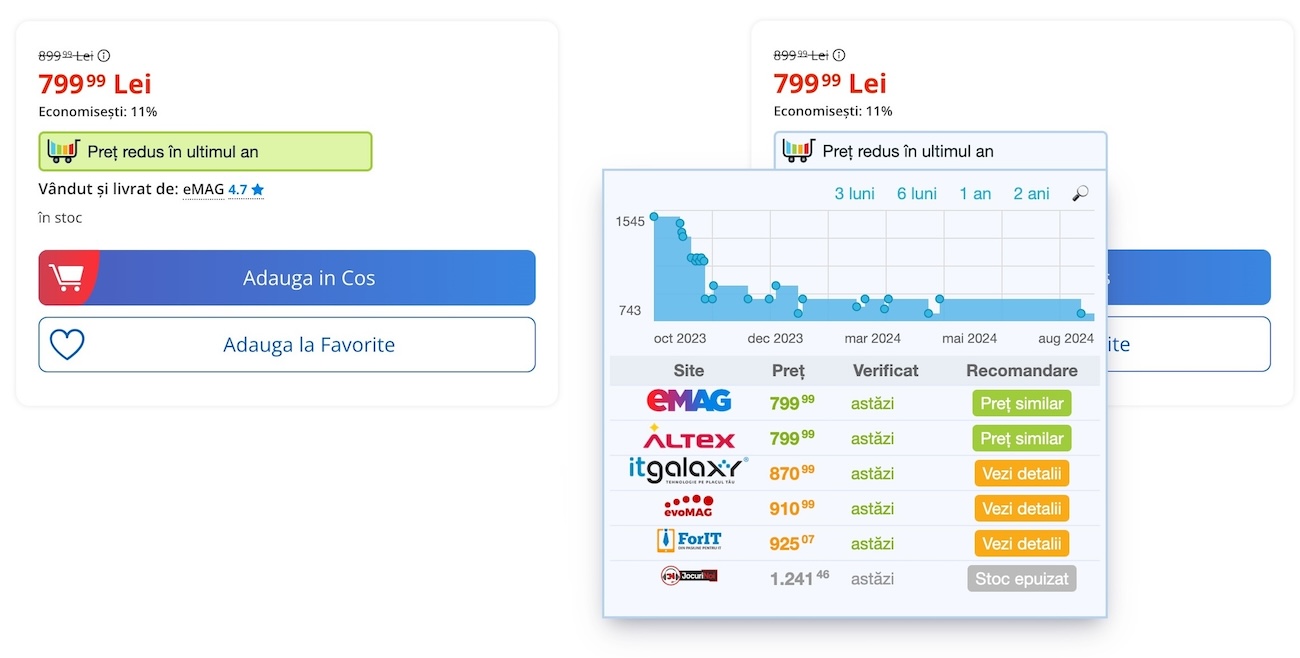Click the rainbow cart icon in the green badge
Image resolution: width=1300 pixels, height=658 pixels.
tap(61, 150)
